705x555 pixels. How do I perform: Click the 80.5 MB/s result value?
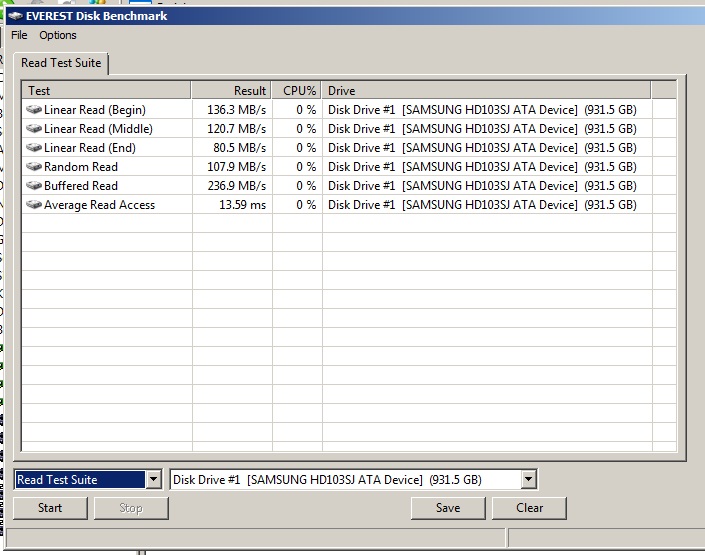(240, 148)
